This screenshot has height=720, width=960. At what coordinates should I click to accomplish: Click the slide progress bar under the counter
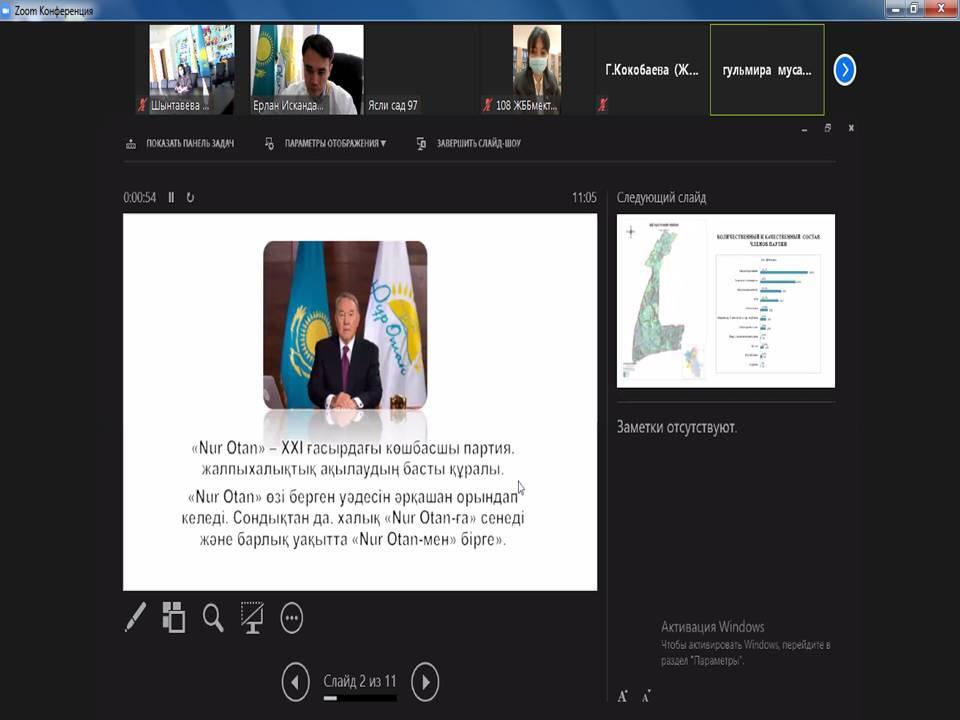click(360, 698)
